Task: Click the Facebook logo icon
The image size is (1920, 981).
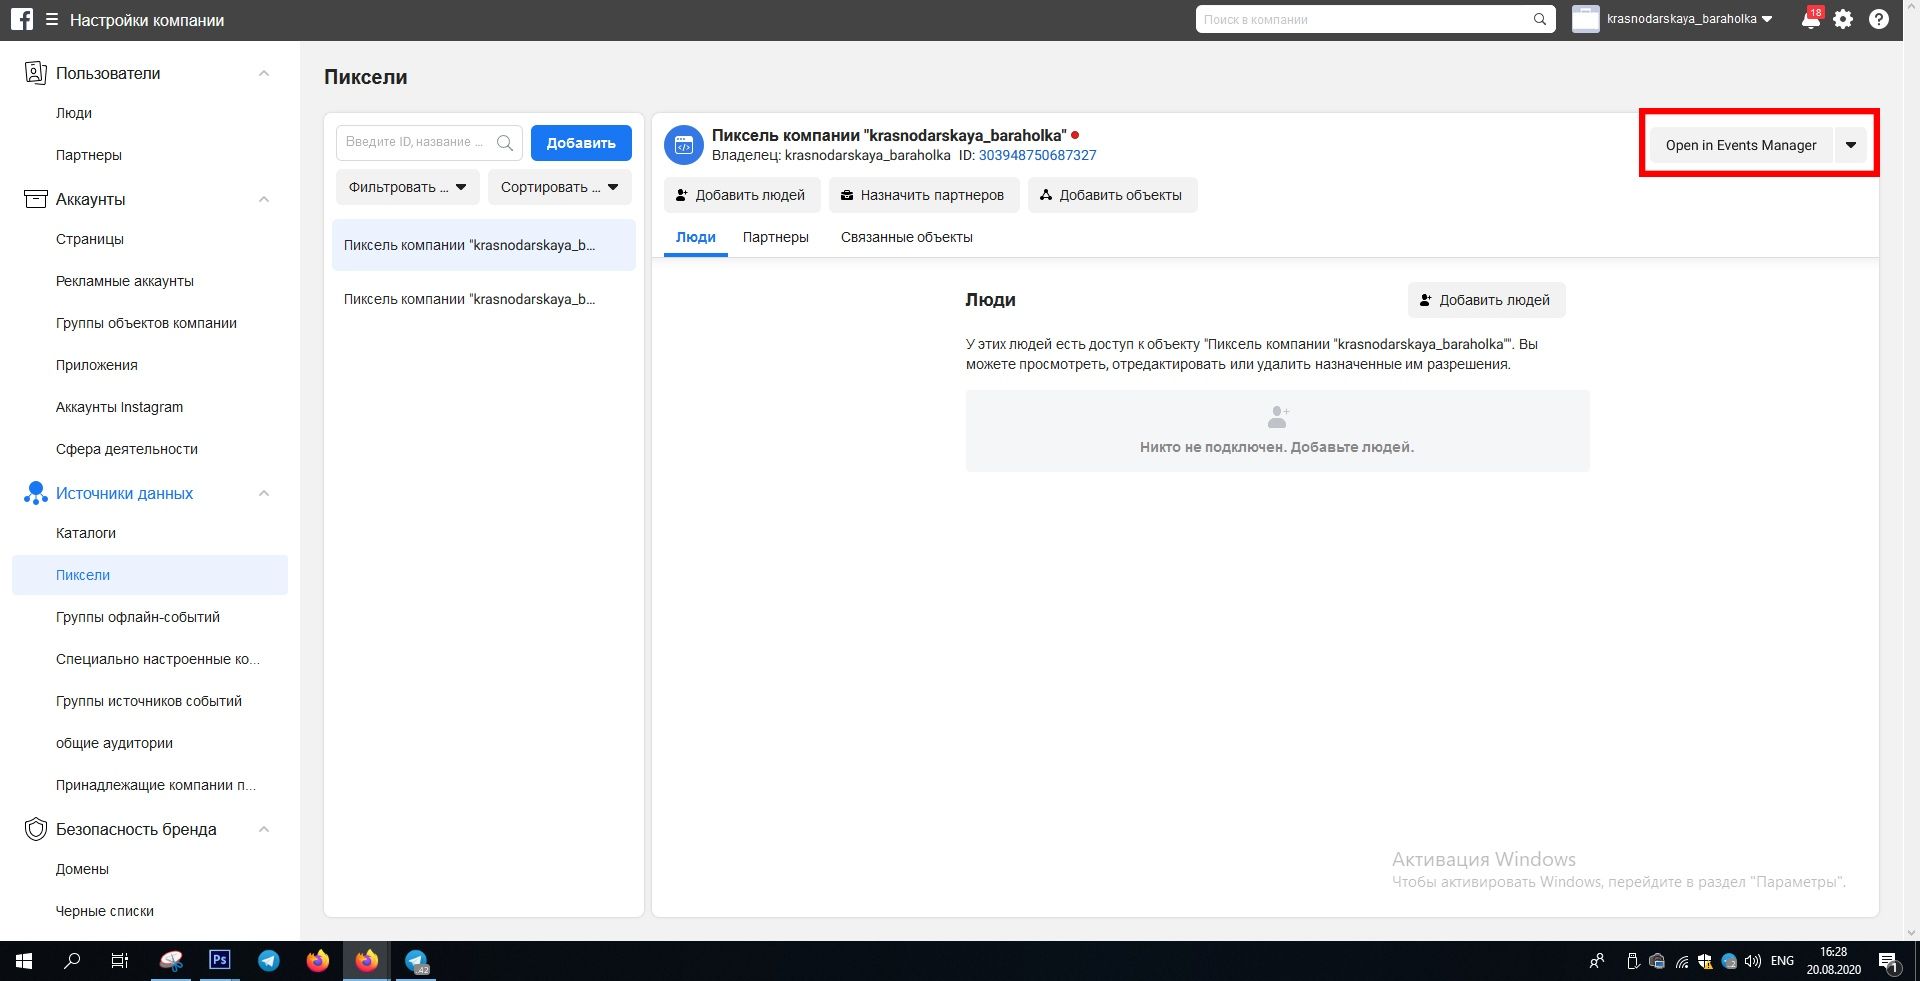Action: click(x=22, y=19)
